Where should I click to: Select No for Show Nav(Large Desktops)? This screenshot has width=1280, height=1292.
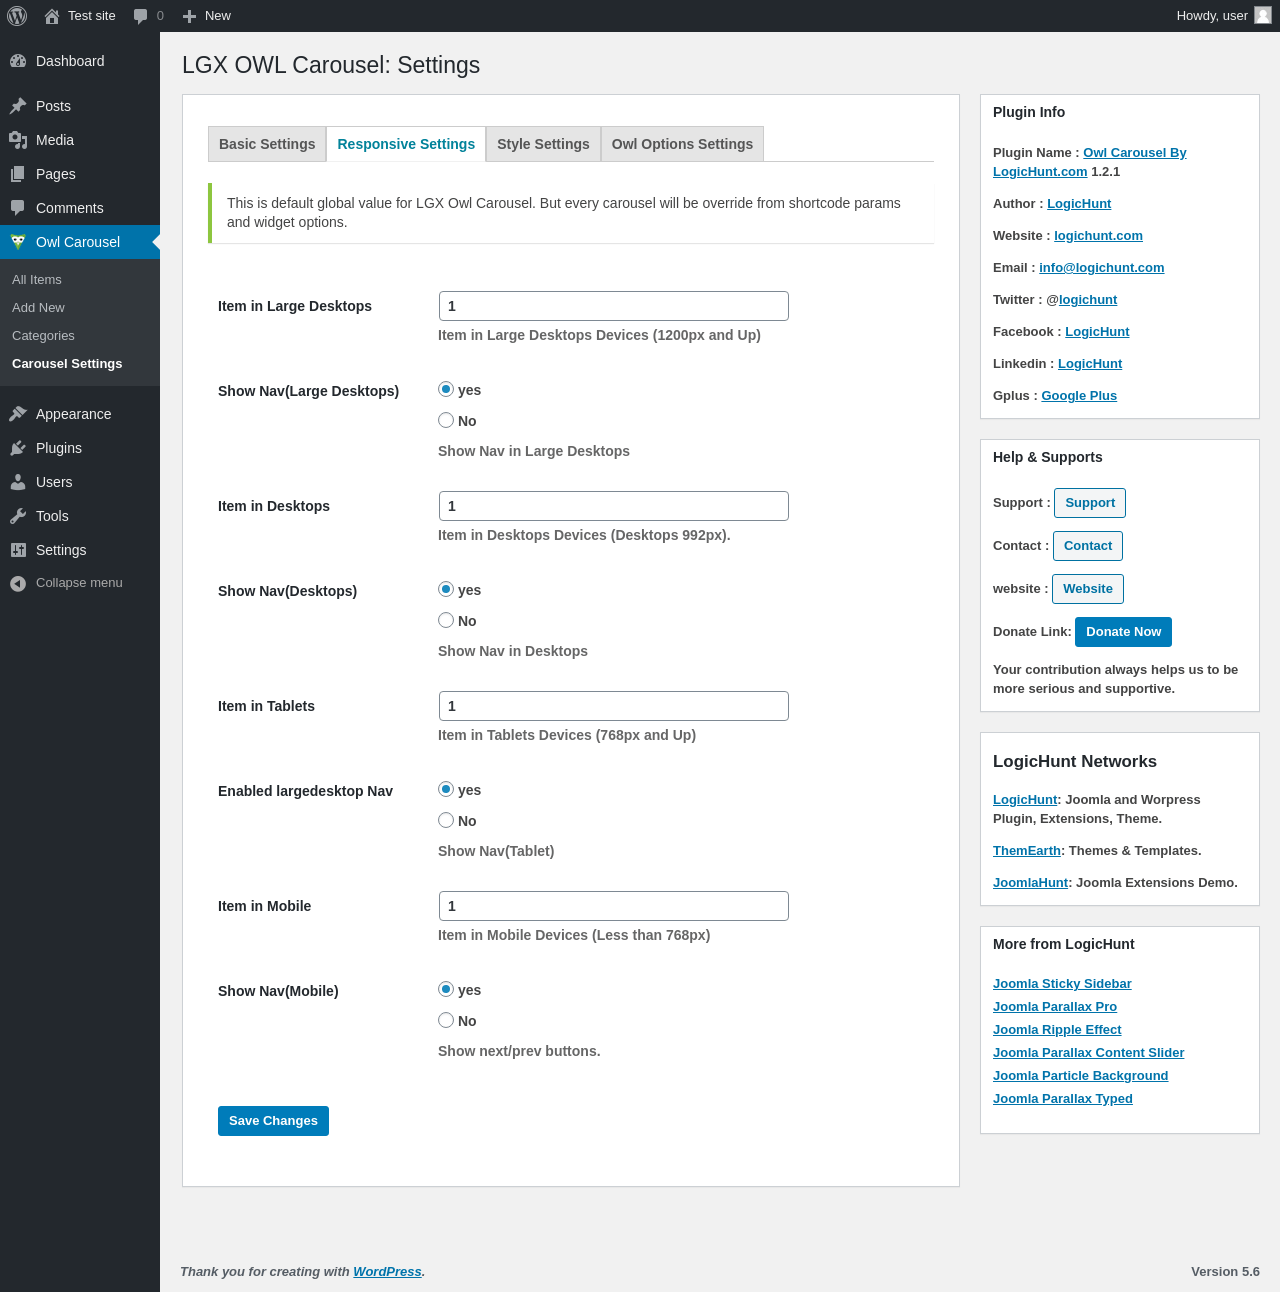tap(446, 420)
